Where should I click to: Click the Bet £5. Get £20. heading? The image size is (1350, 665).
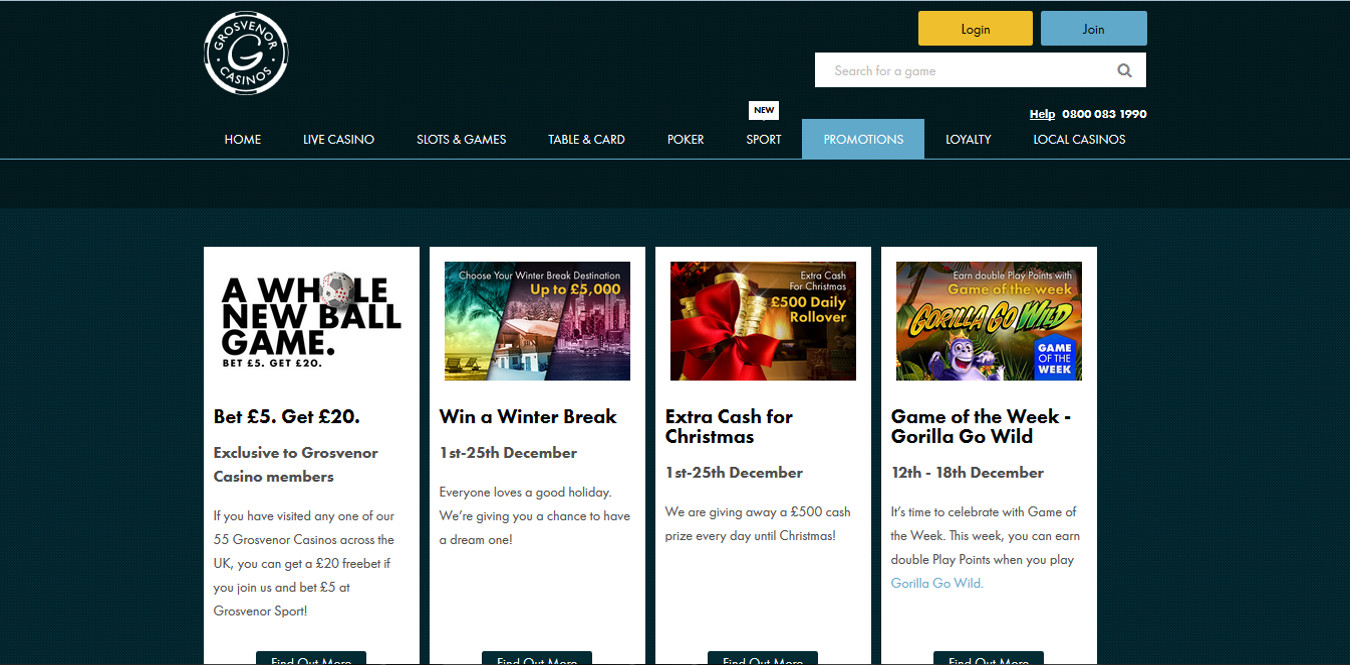[x=287, y=416]
